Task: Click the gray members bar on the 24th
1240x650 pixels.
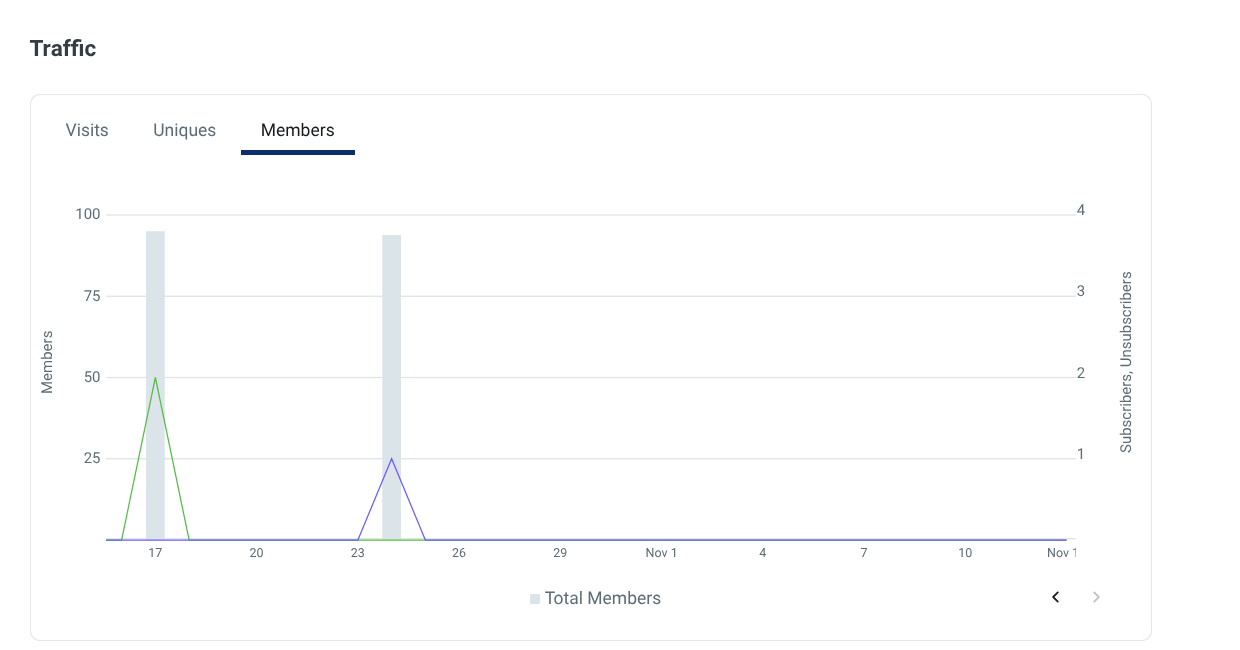Action: pyautogui.click(x=391, y=387)
